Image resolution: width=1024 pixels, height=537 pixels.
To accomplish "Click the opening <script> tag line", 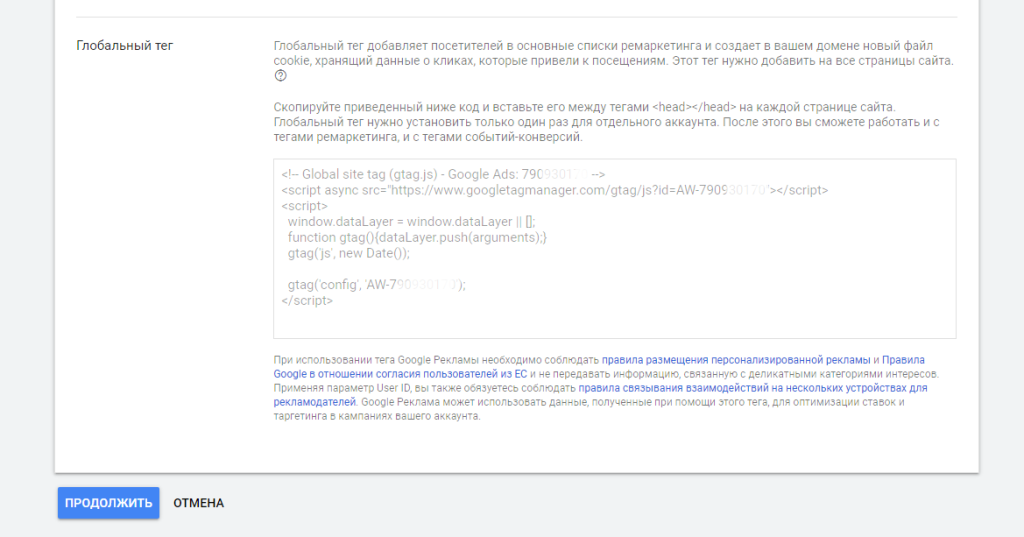I will [304, 205].
